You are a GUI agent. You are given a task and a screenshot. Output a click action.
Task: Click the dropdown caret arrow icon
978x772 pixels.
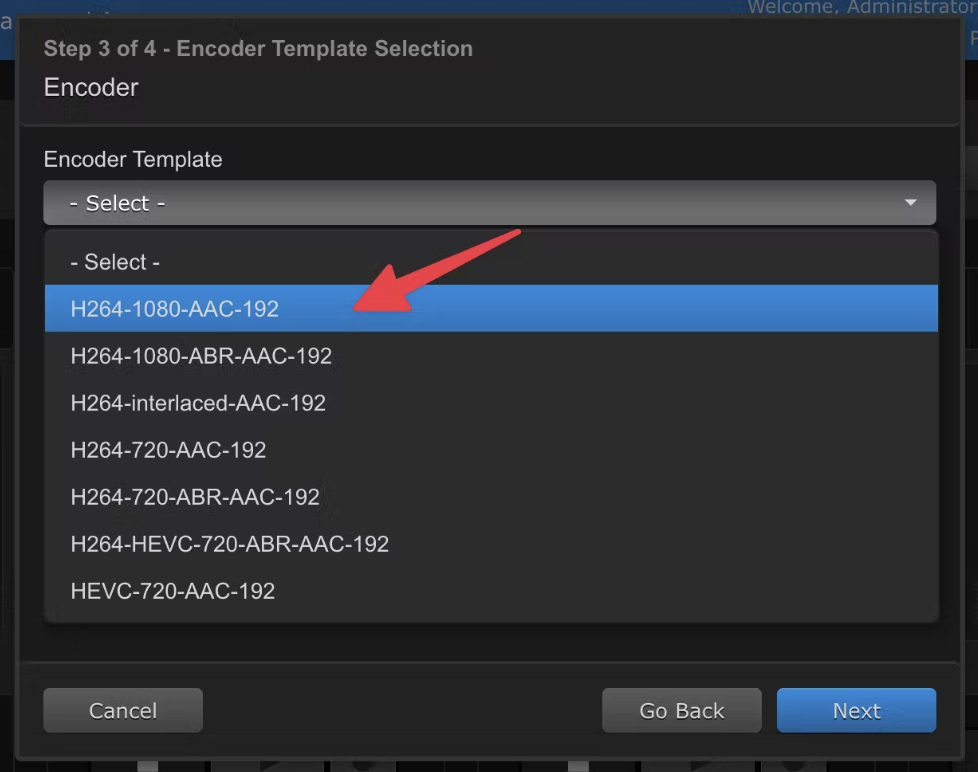click(x=911, y=203)
